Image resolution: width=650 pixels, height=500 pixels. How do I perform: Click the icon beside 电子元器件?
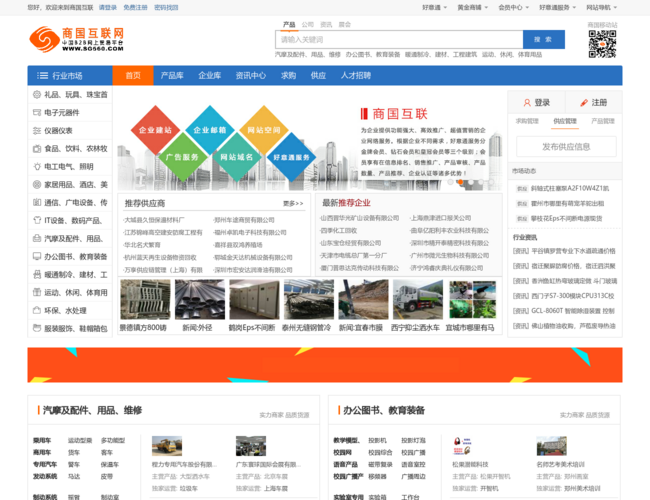[37, 112]
